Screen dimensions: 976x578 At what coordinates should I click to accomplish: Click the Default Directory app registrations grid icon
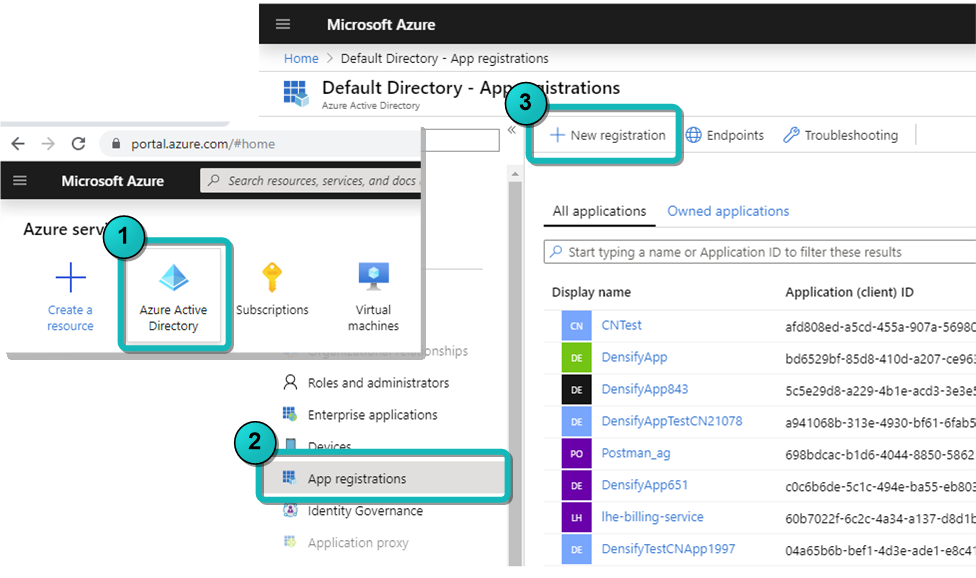tap(296, 93)
